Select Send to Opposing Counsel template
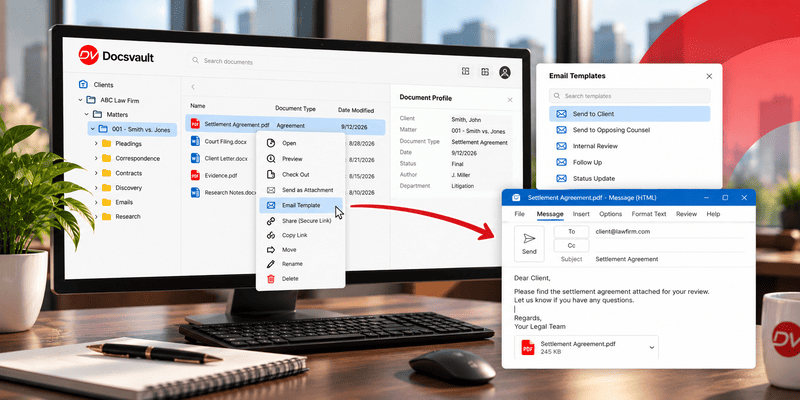 click(630, 130)
